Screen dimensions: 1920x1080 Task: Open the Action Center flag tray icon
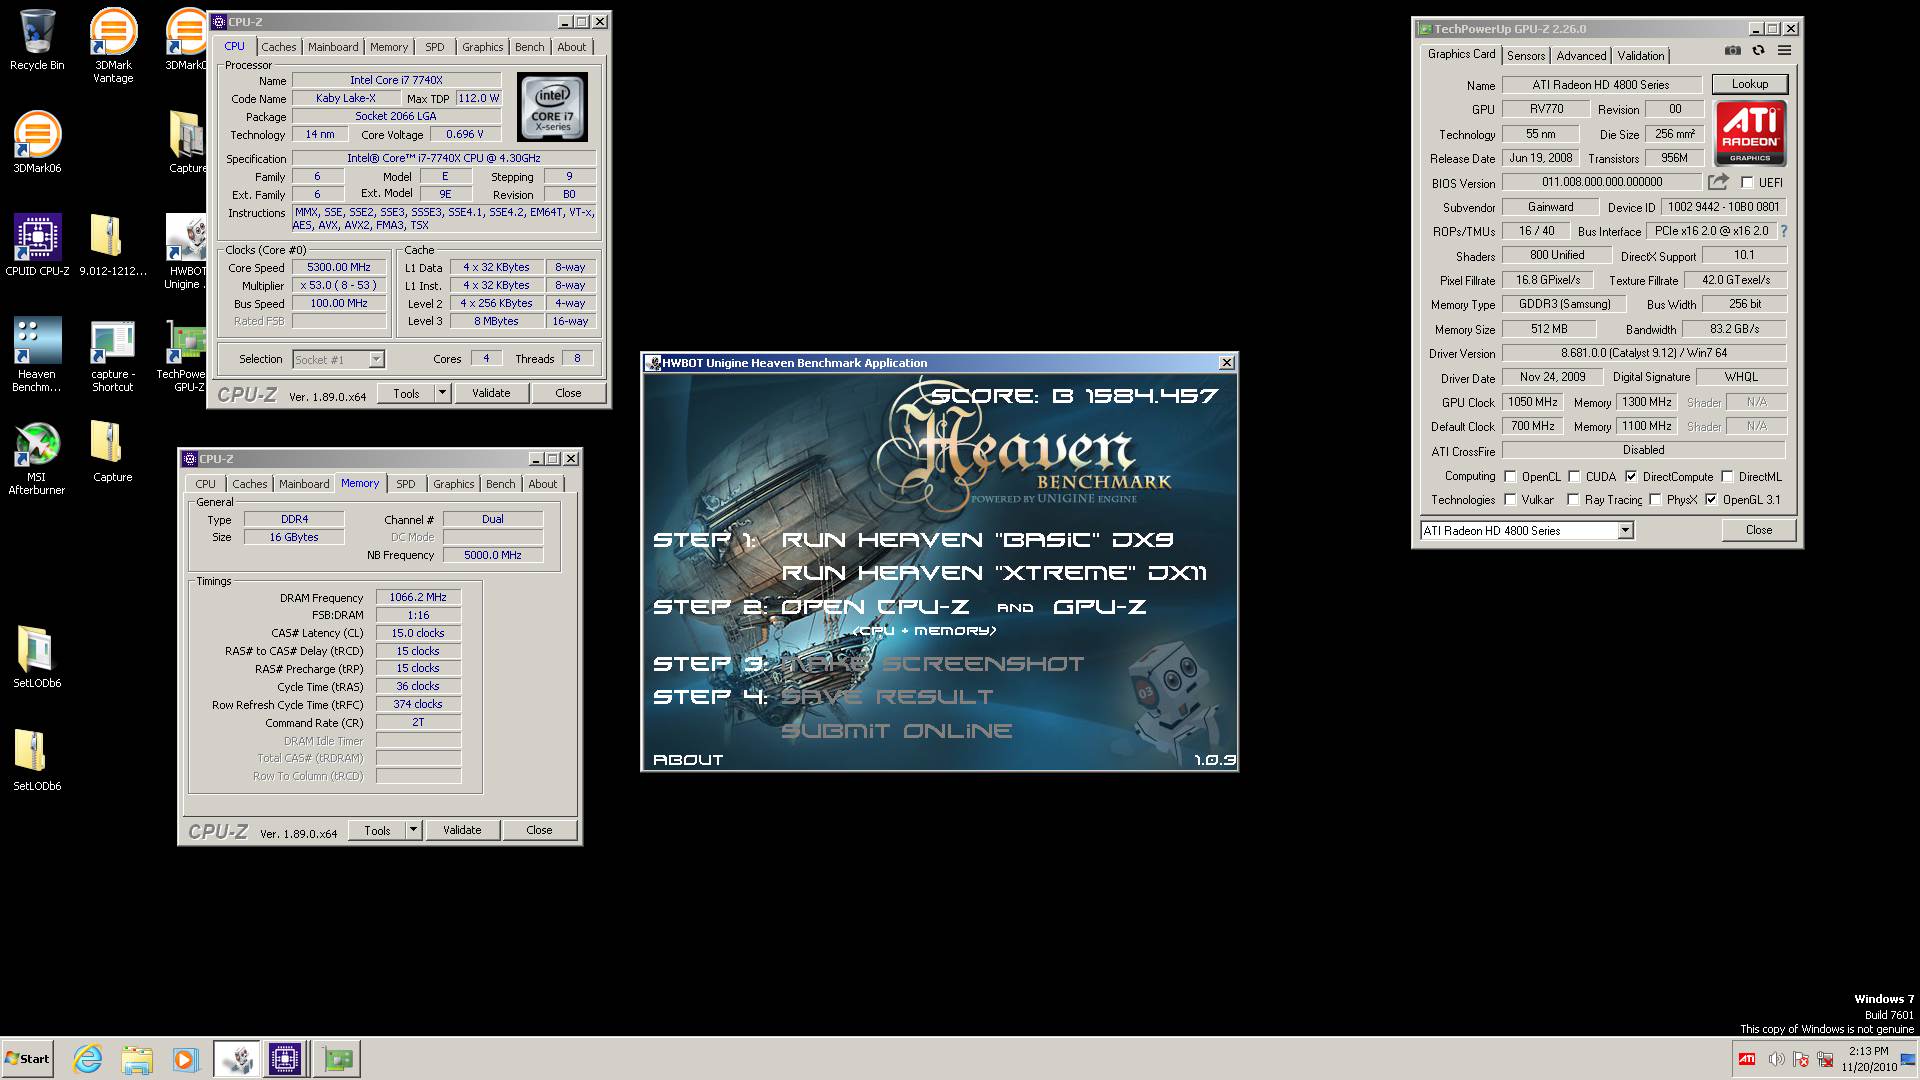pos(1801,1059)
